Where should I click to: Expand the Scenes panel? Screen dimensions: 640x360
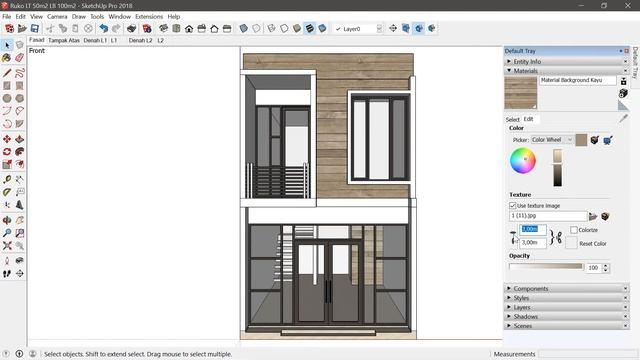pos(509,326)
